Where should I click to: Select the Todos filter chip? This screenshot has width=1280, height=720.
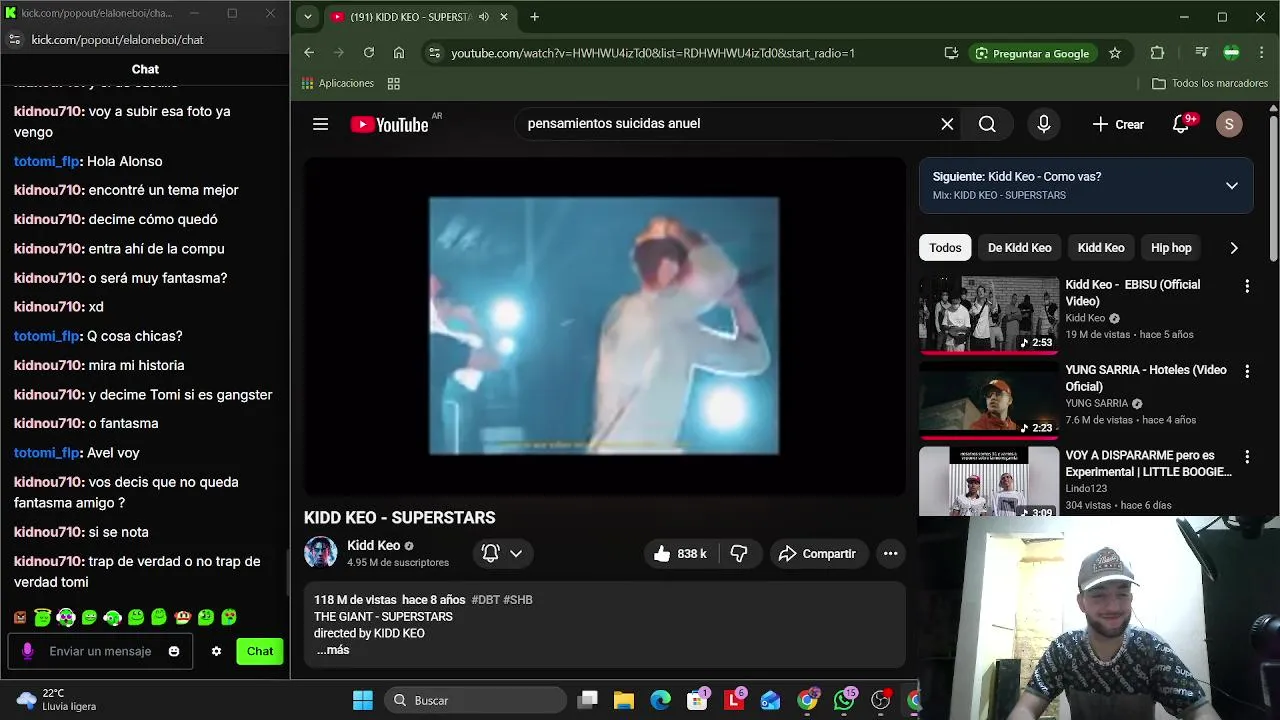click(x=945, y=248)
